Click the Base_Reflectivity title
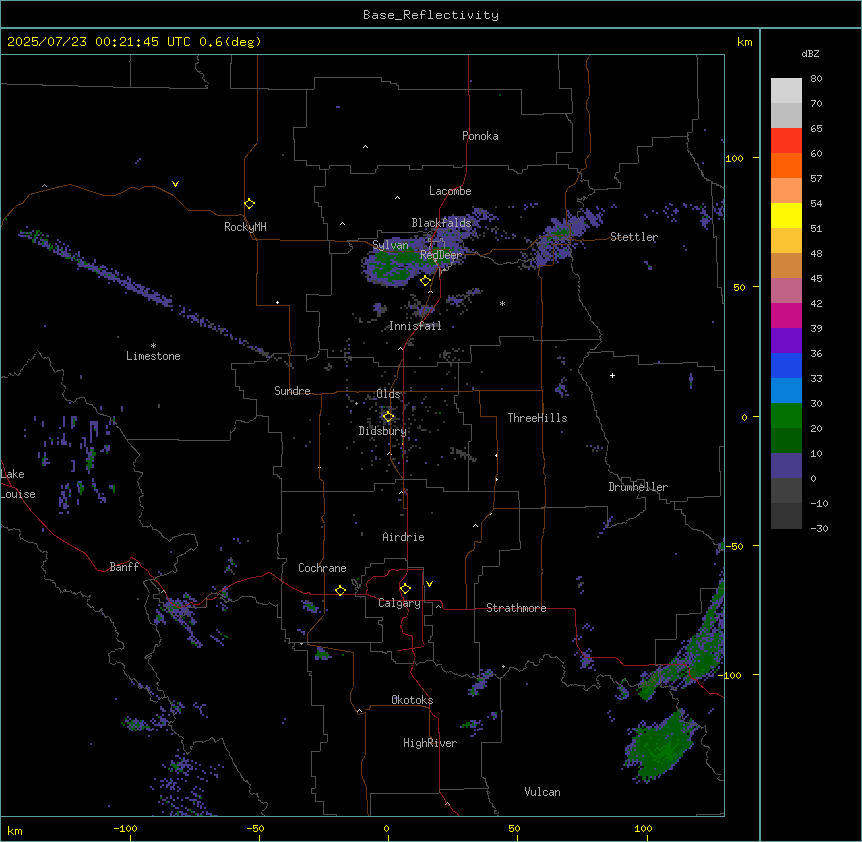Screen dimensions: 862x842 (x=431, y=15)
